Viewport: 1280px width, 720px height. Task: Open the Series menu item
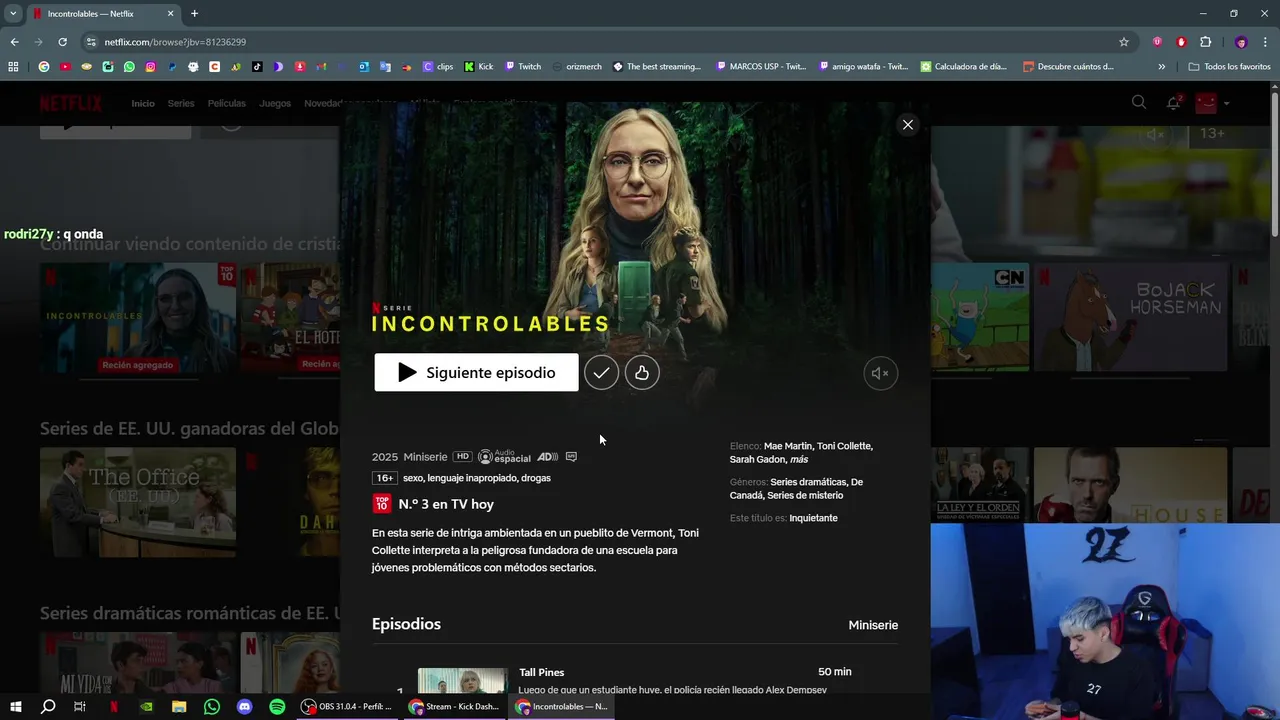click(x=181, y=103)
